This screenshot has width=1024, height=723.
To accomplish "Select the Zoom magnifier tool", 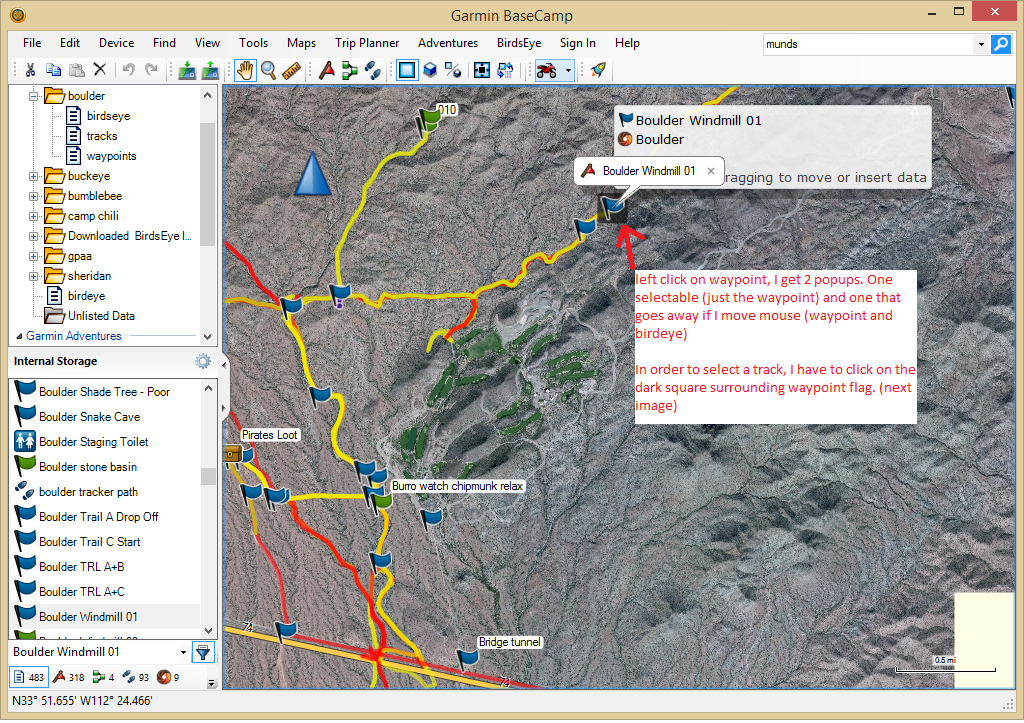I will click(268, 70).
